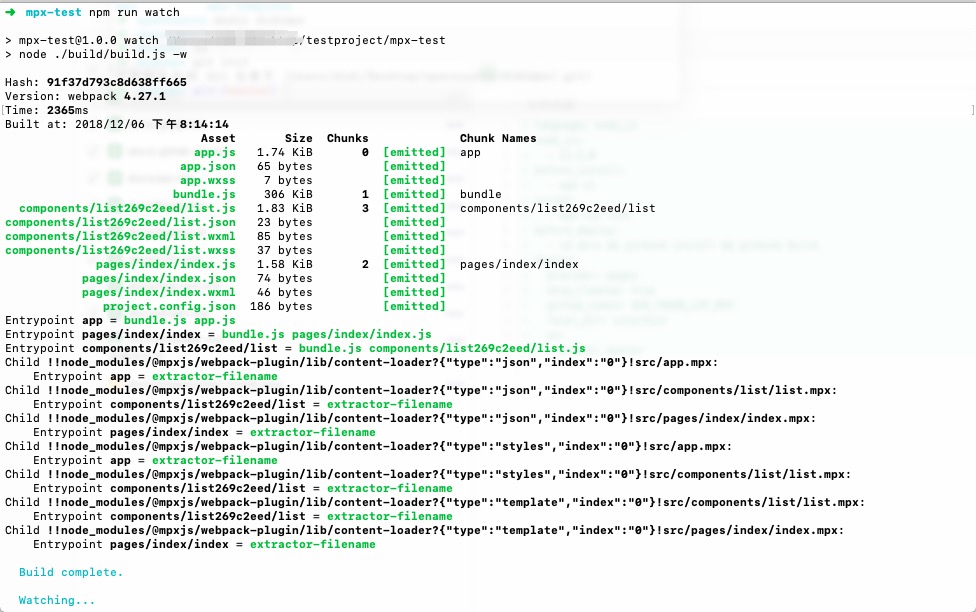Screen dimensions: 976x612
Task: Select the hash value "91f37d793c8d638ff665"
Action: (116, 82)
